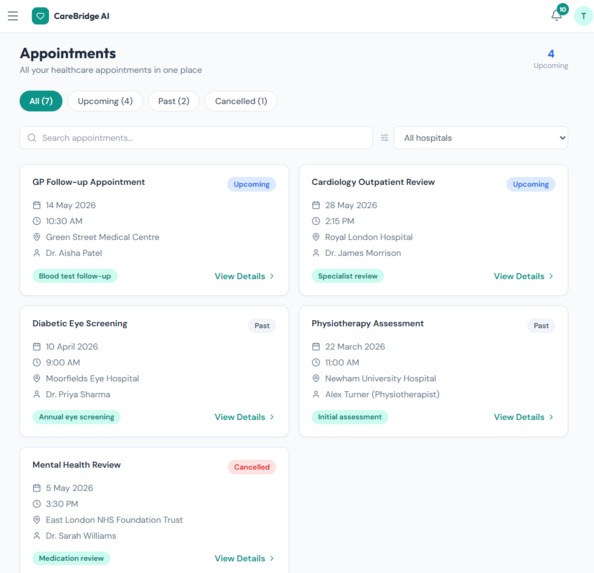
Task: Click the Initial assessment tag
Action: [350, 417]
